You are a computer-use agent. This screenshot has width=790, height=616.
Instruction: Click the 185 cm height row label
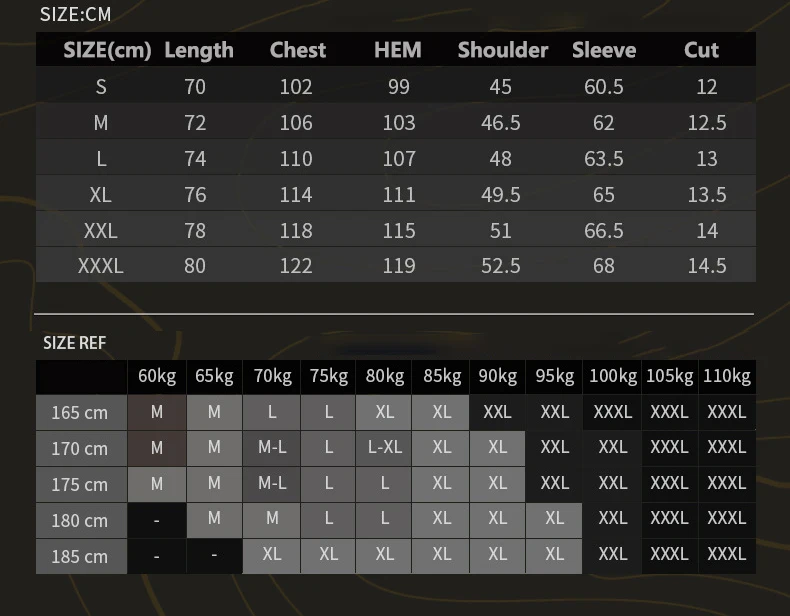click(80, 556)
